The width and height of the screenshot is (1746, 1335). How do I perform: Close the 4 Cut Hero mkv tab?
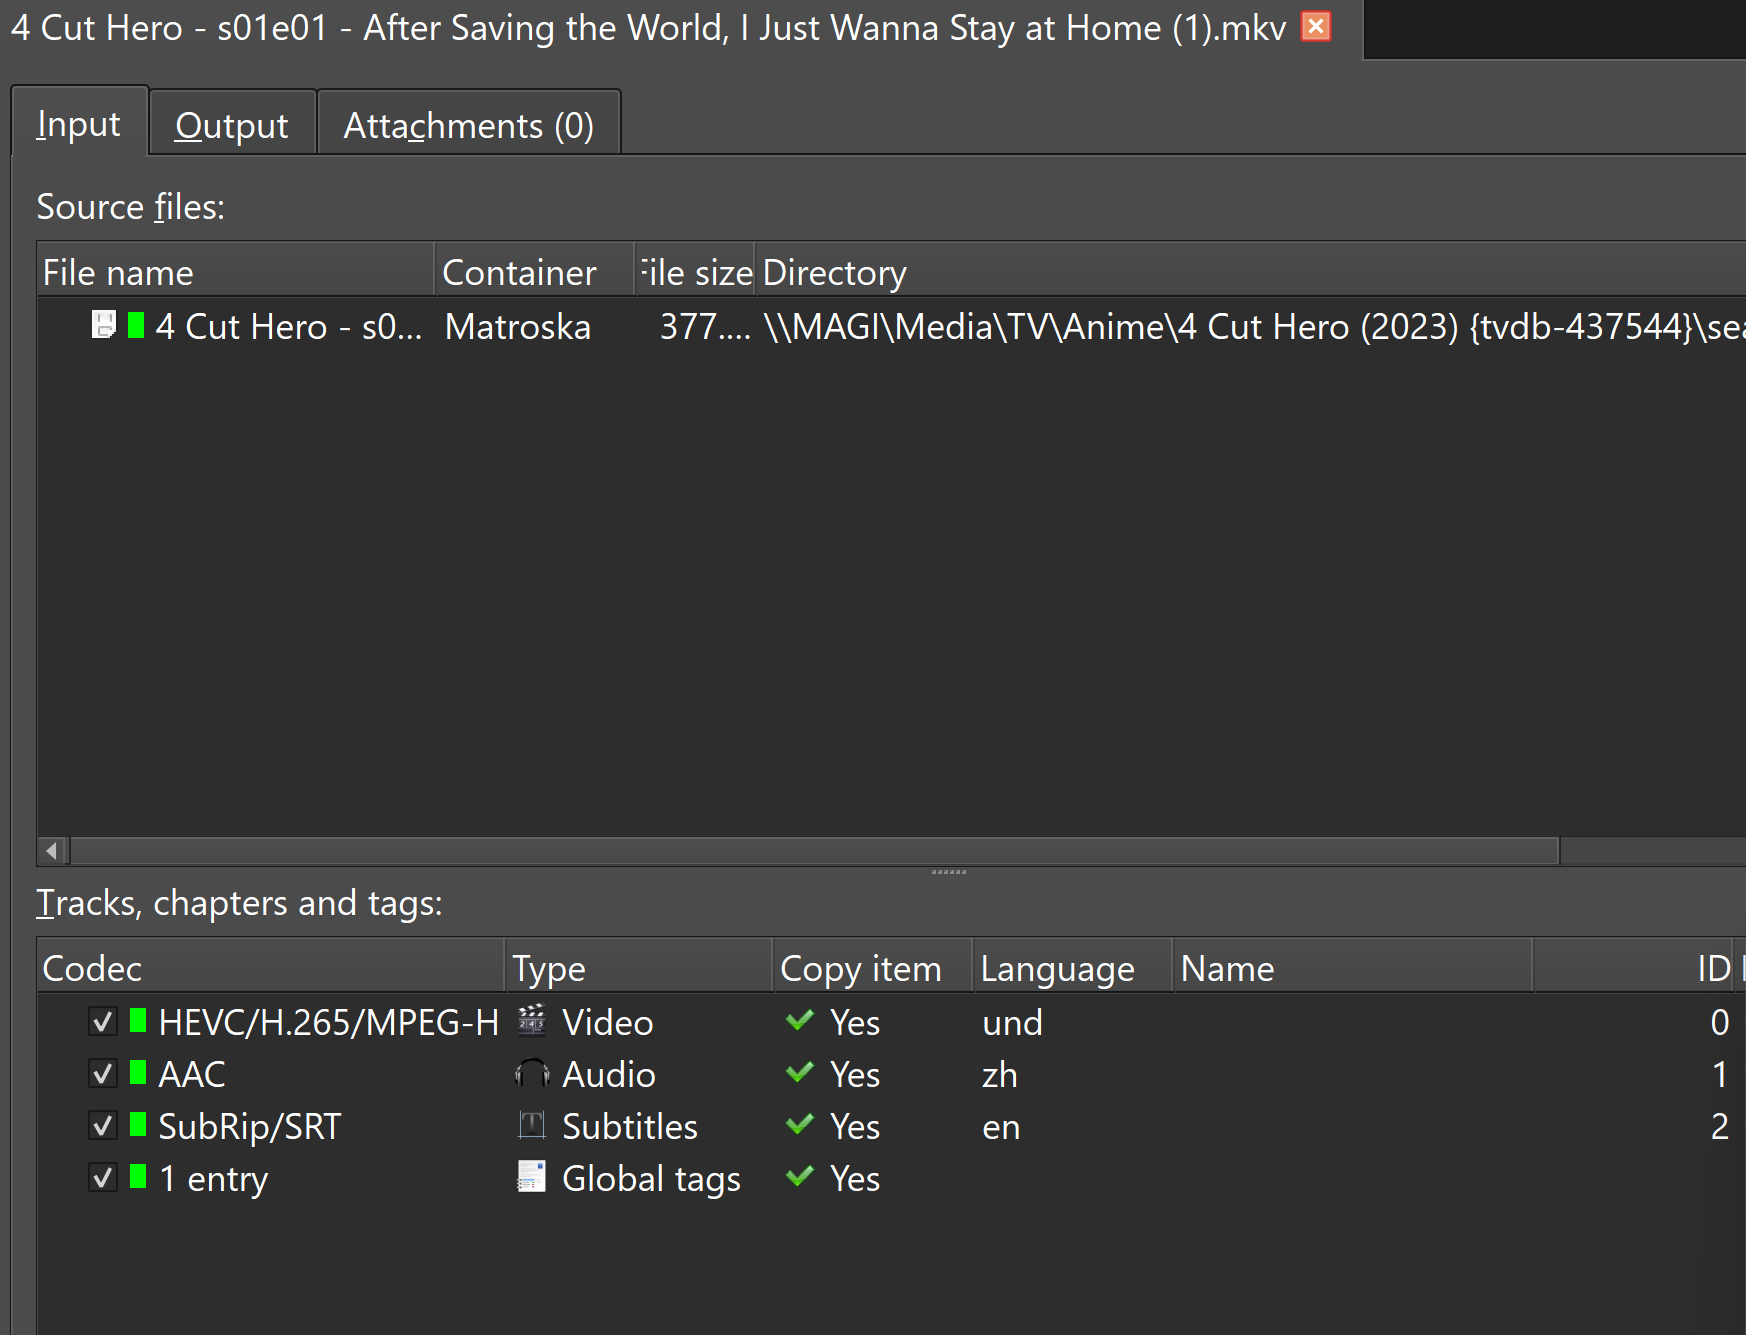tap(1316, 26)
